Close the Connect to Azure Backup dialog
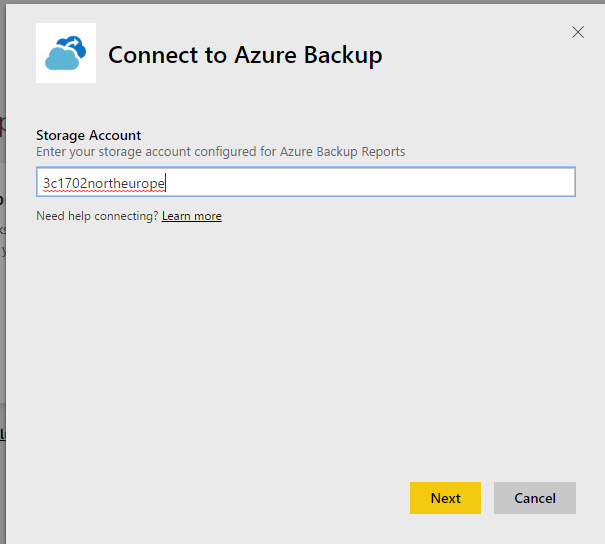This screenshot has height=544, width=605. point(577,32)
